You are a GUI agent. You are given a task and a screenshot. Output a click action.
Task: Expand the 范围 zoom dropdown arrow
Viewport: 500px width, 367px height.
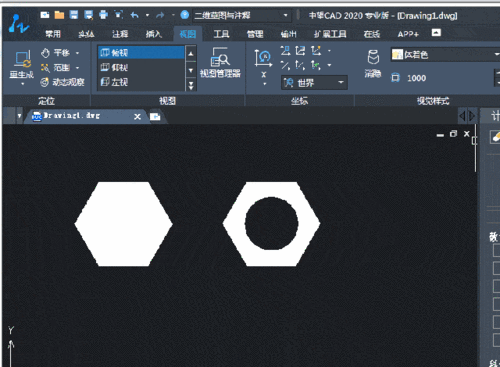point(77,68)
